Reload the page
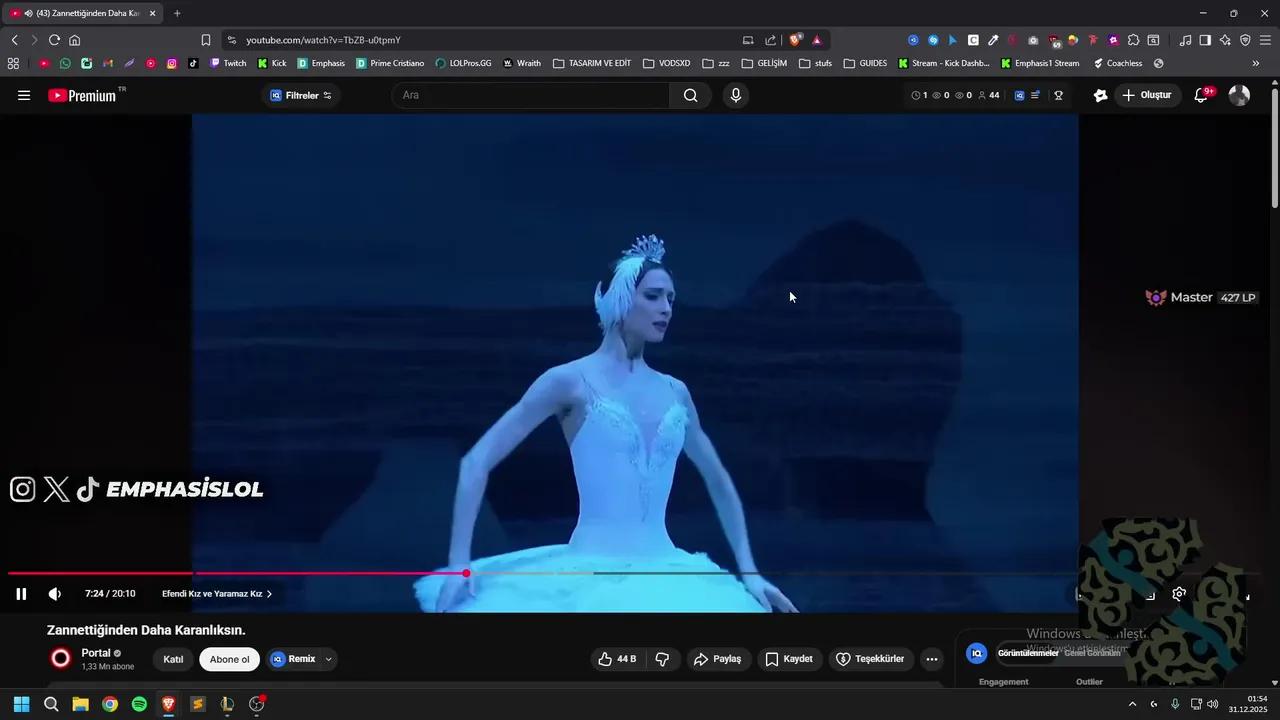Image resolution: width=1280 pixels, height=720 pixels. [54, 40]
